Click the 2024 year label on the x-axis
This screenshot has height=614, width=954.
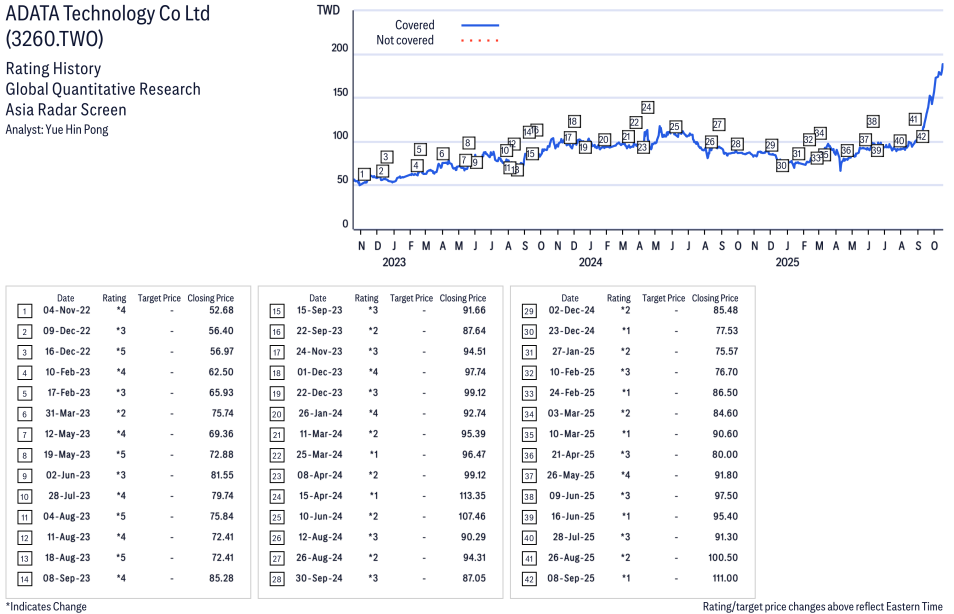pyautogui.click(x=590, y=263)
